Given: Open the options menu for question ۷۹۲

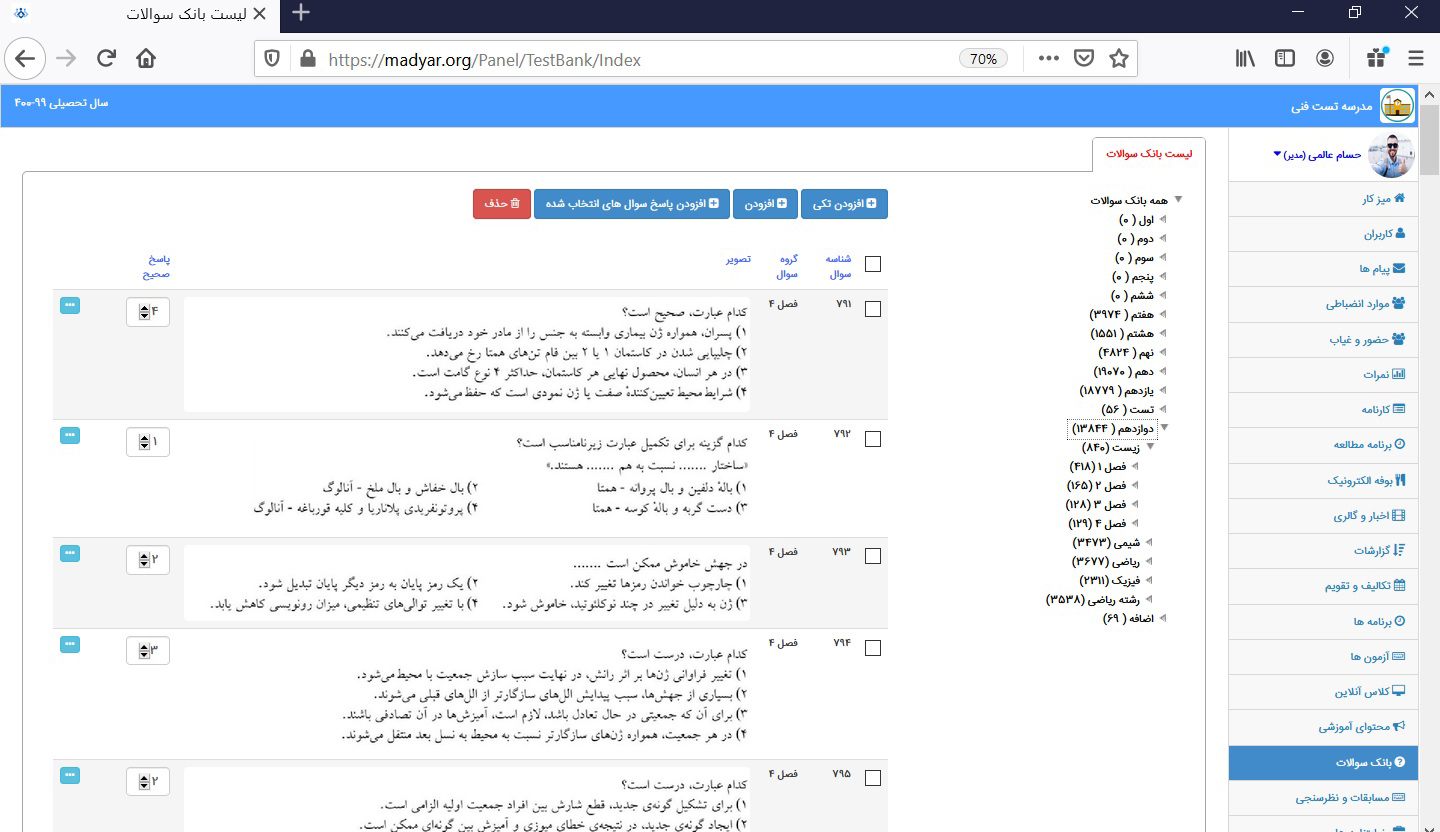Looking at the screenshot, I should pos(69,435).
